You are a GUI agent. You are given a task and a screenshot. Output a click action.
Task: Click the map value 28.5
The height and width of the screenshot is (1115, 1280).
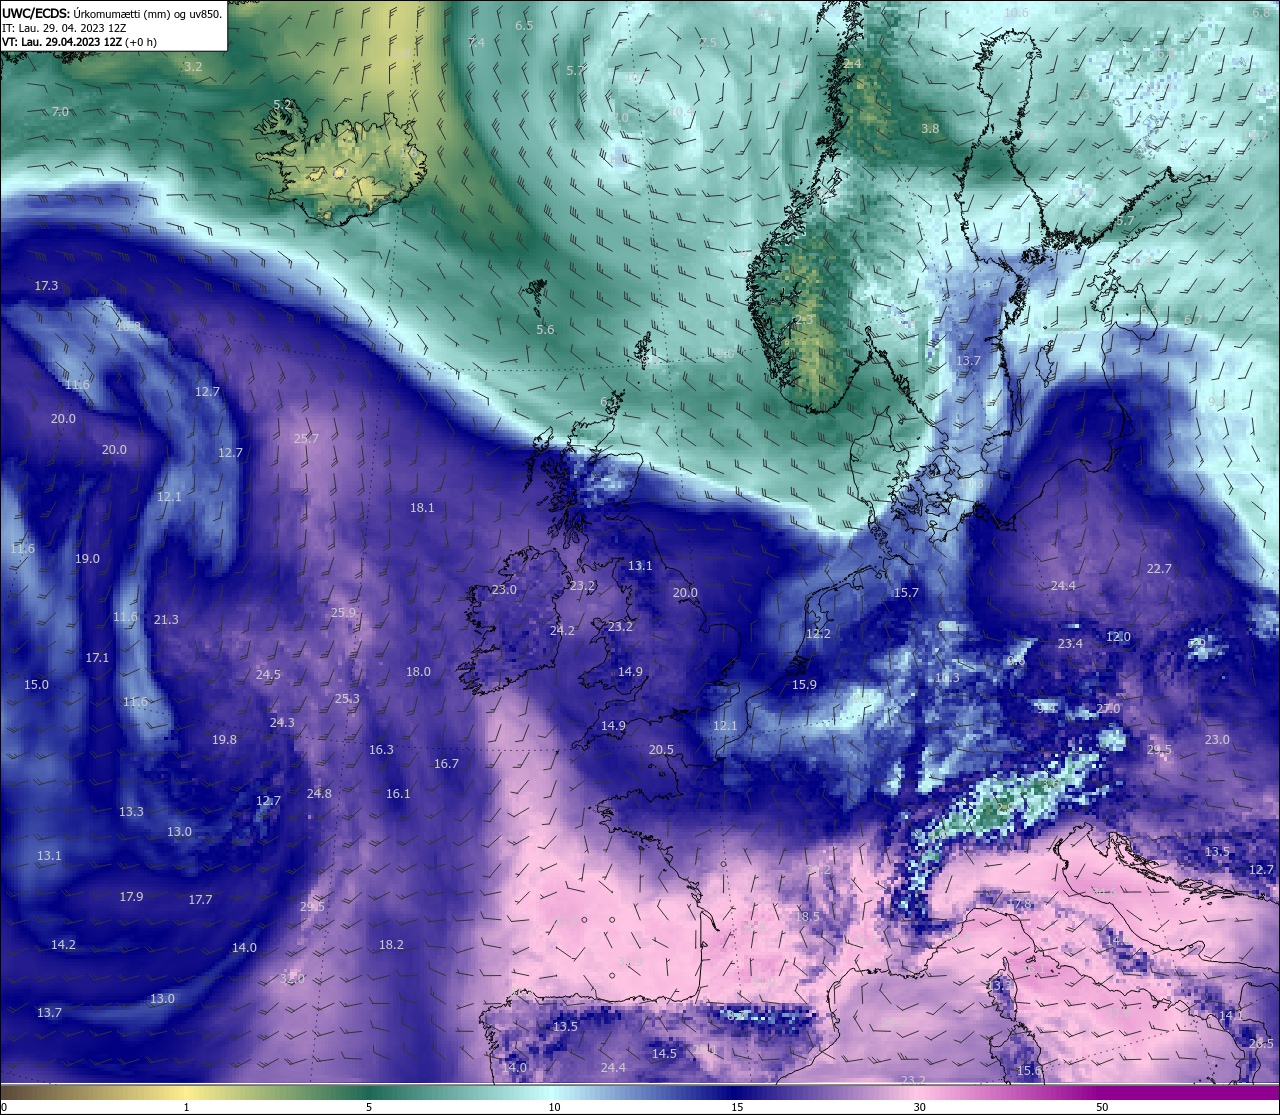(1261, 1044)
